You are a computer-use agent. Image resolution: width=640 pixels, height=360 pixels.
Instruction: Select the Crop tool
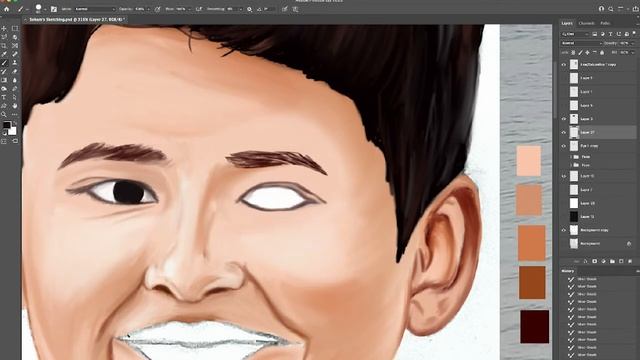(x=4, y=46)
